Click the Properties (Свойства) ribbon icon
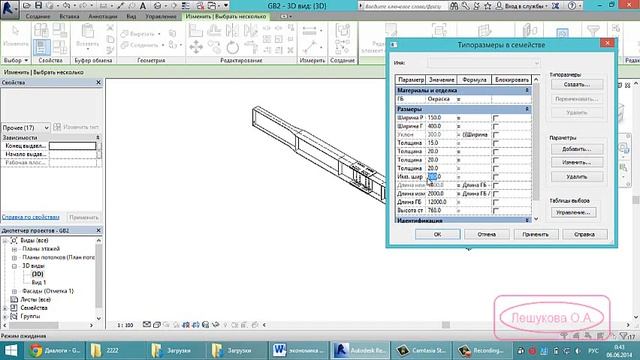The width and height of the screenshot is (640, 360). (x=42, y=47)
